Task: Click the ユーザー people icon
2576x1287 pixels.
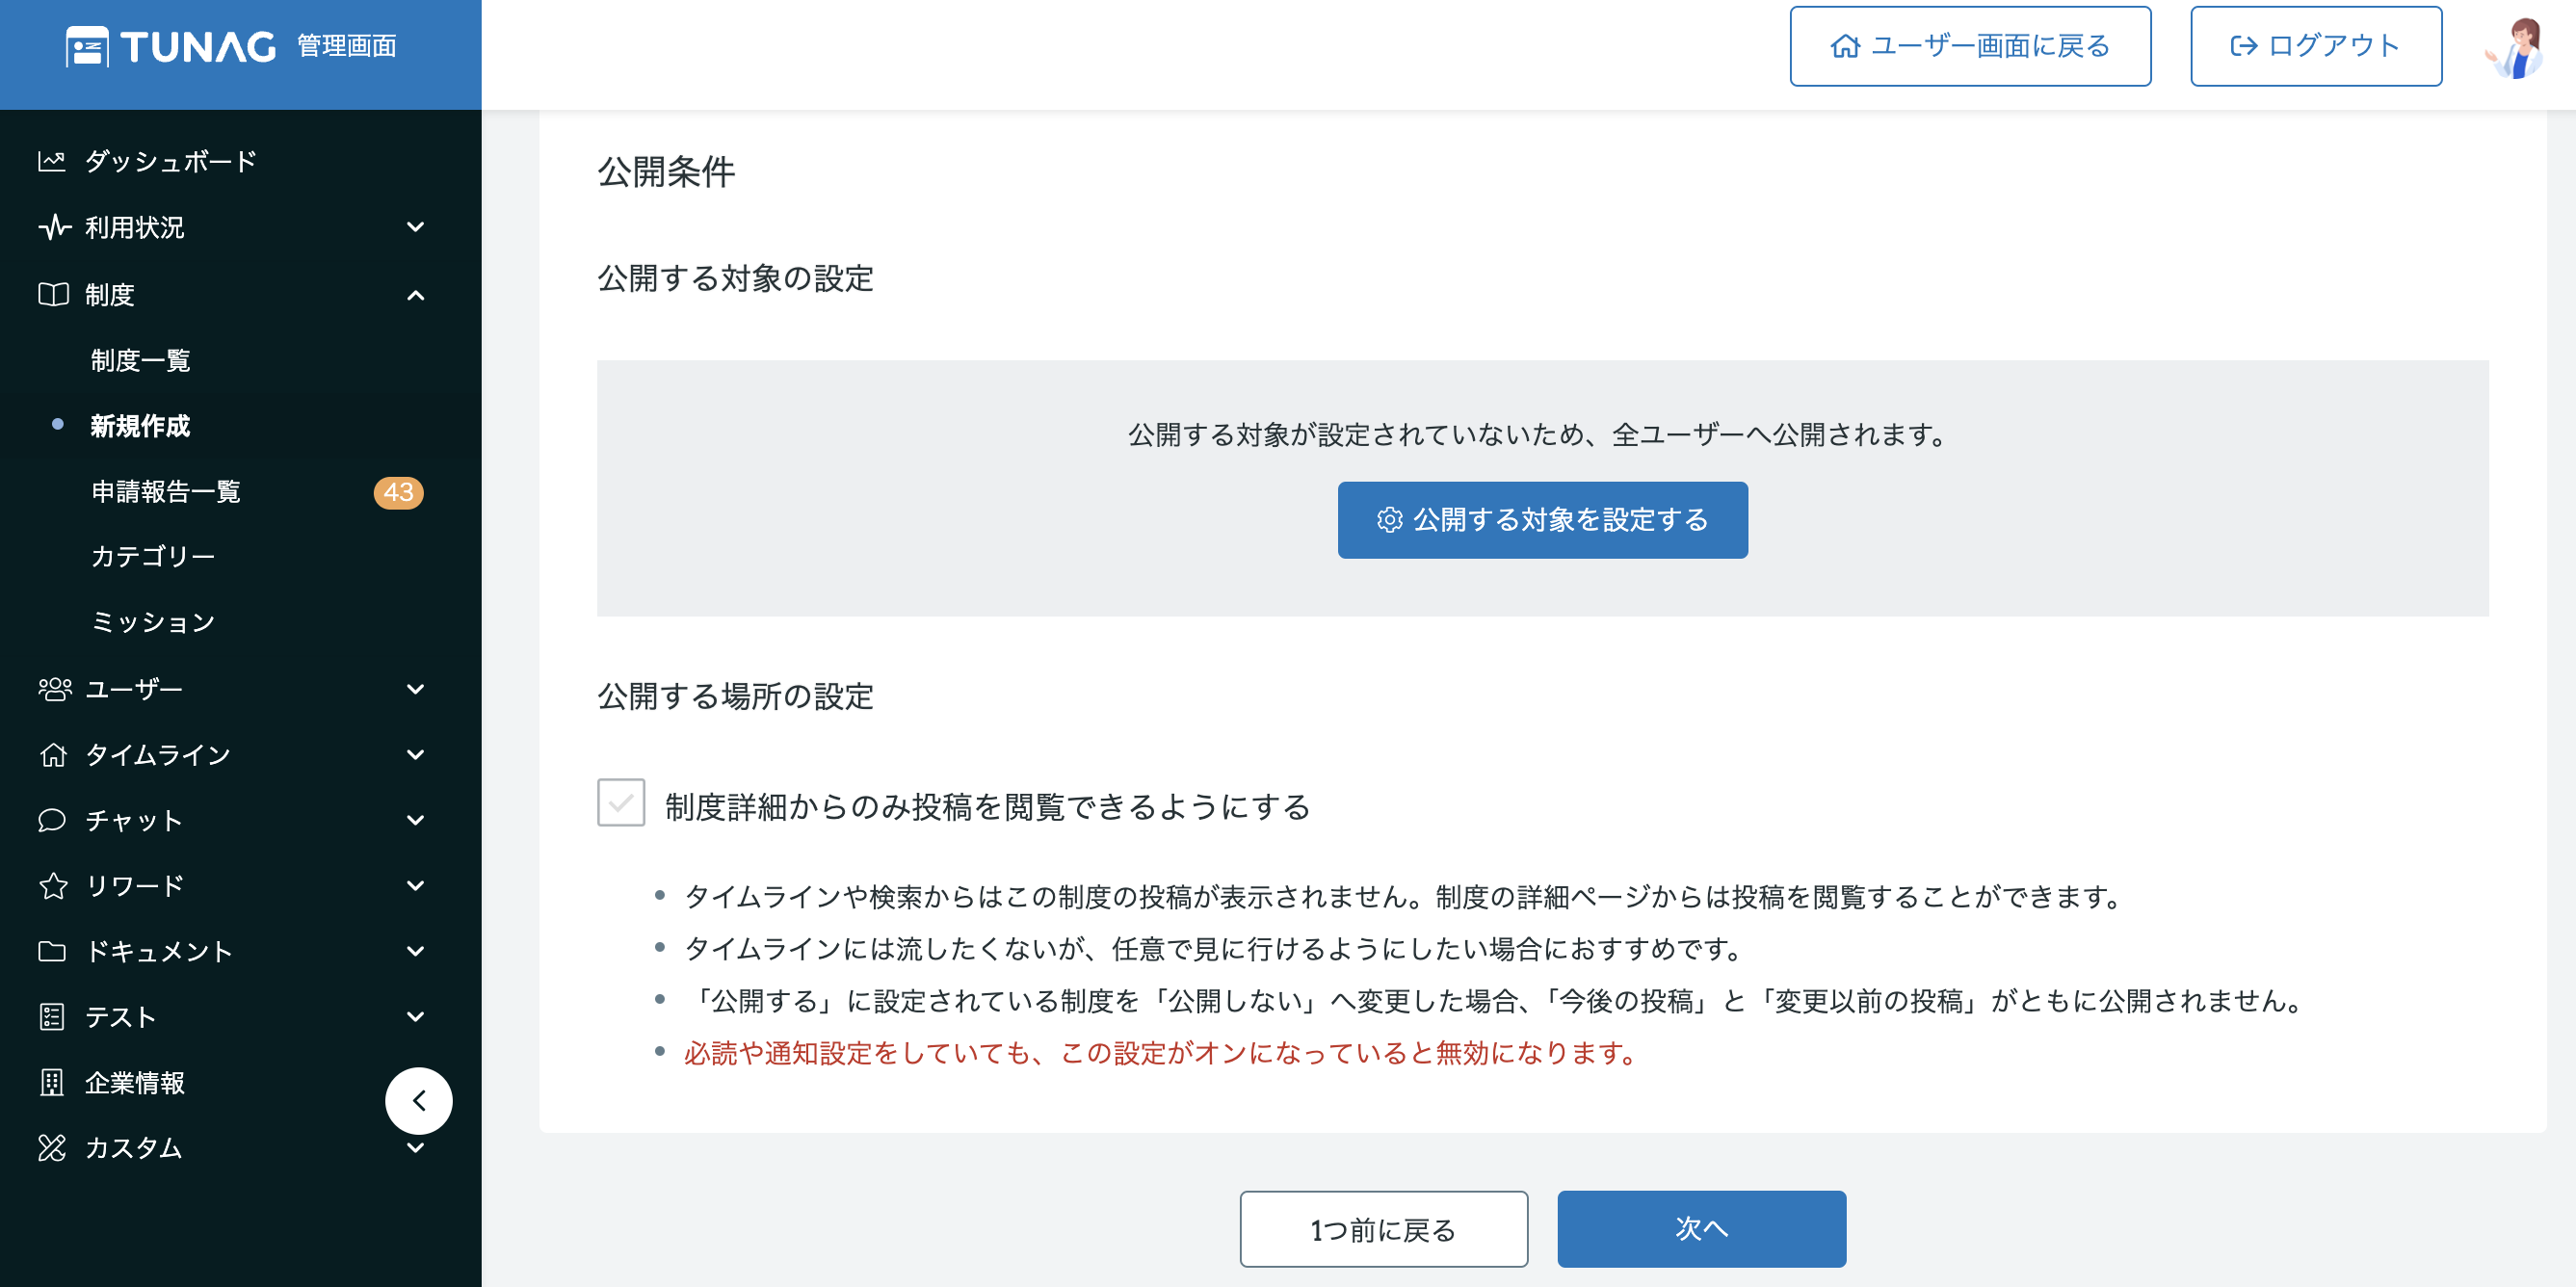Action: tap(54, 689)
